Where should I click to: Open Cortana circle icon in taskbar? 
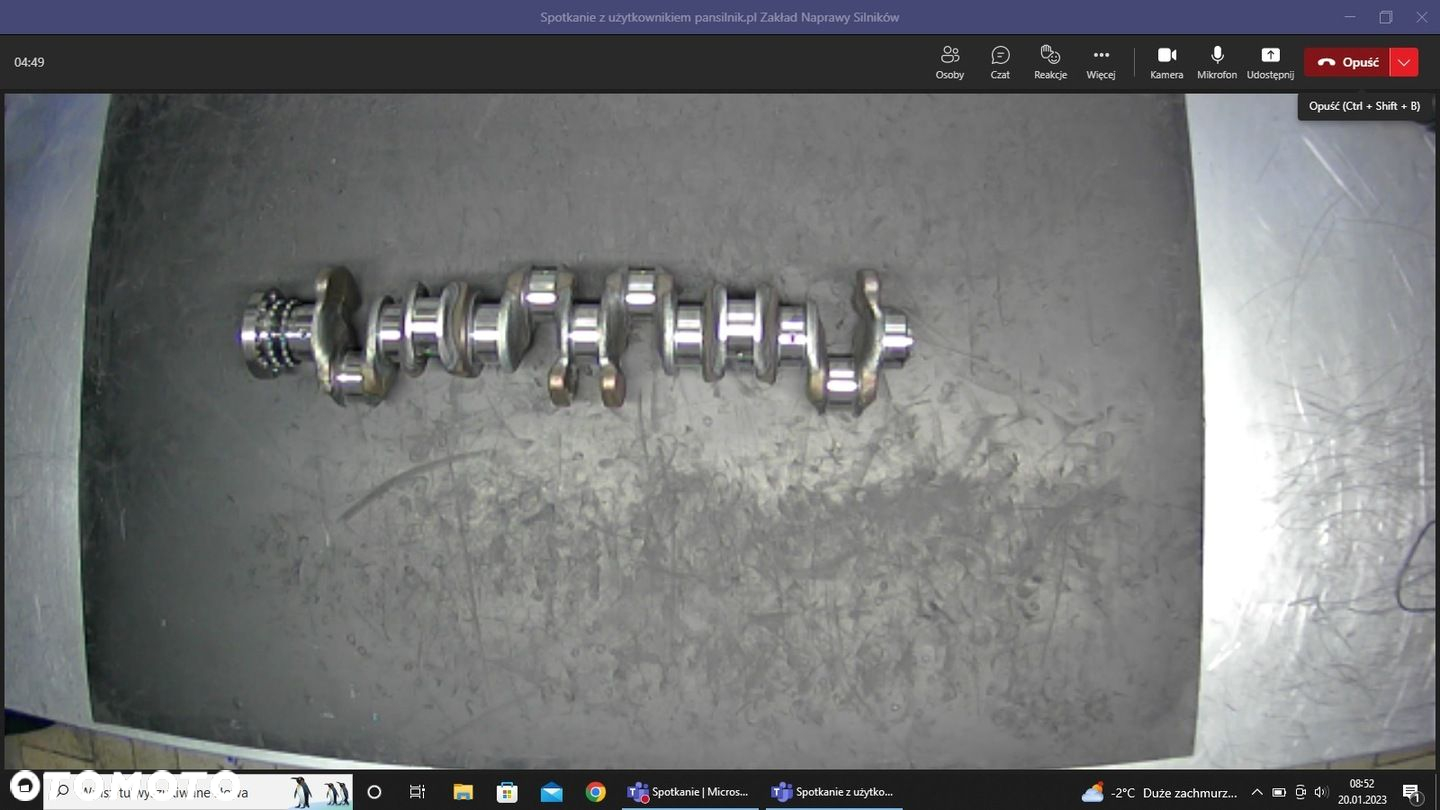point(374,792)
